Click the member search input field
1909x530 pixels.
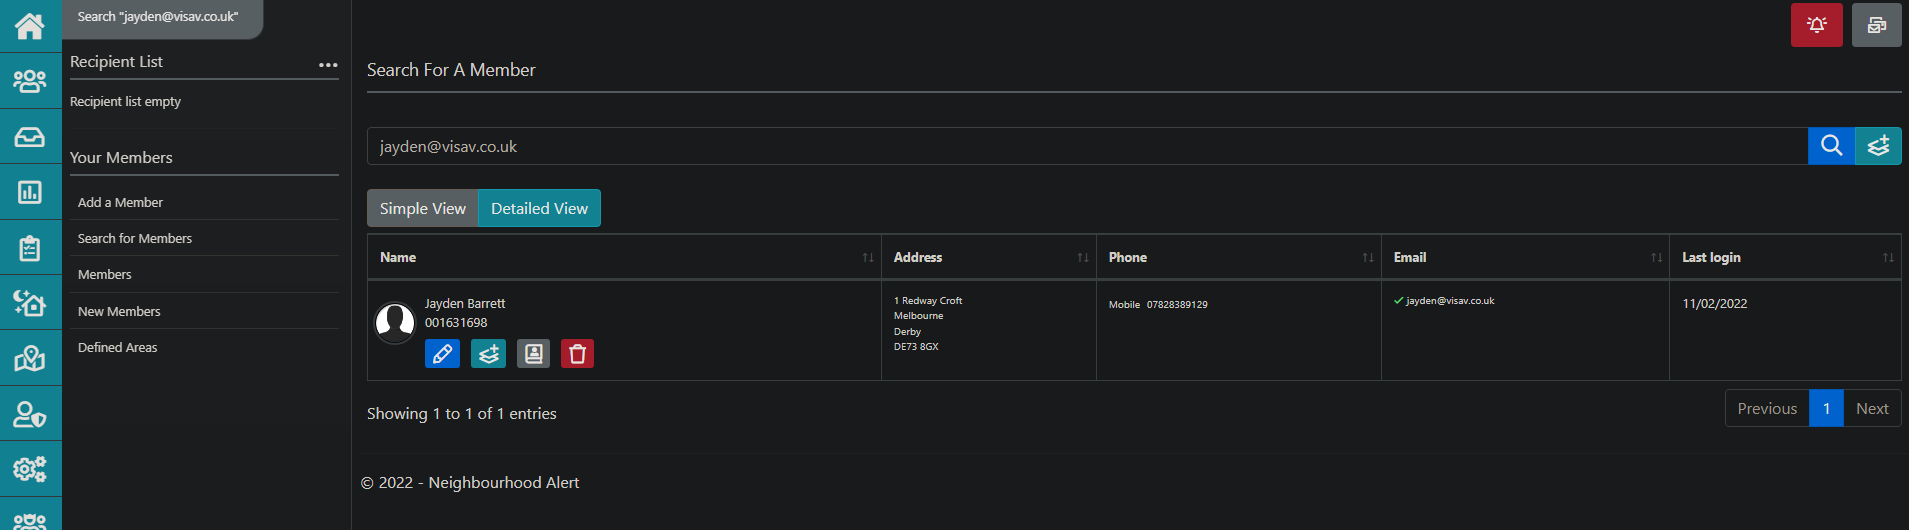pyautogui.click(x=1086, y=146)
